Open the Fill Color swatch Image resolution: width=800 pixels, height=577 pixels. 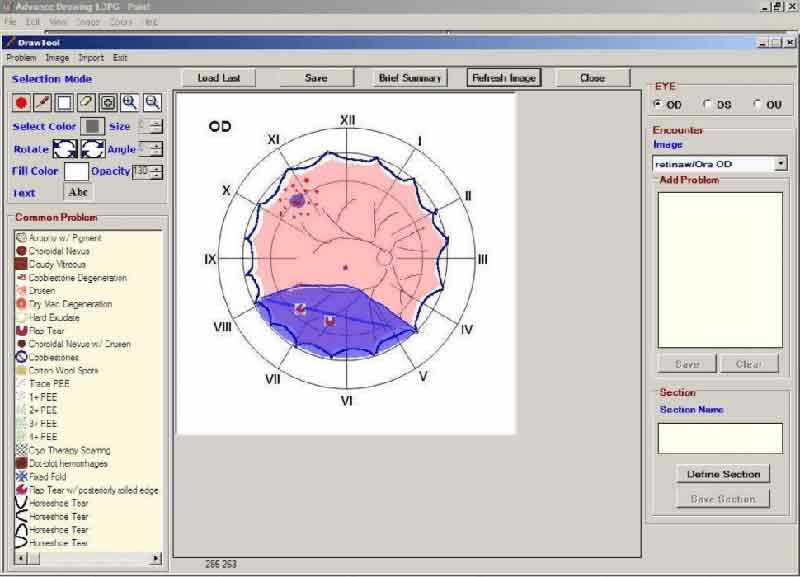click(x=76, y=171)
